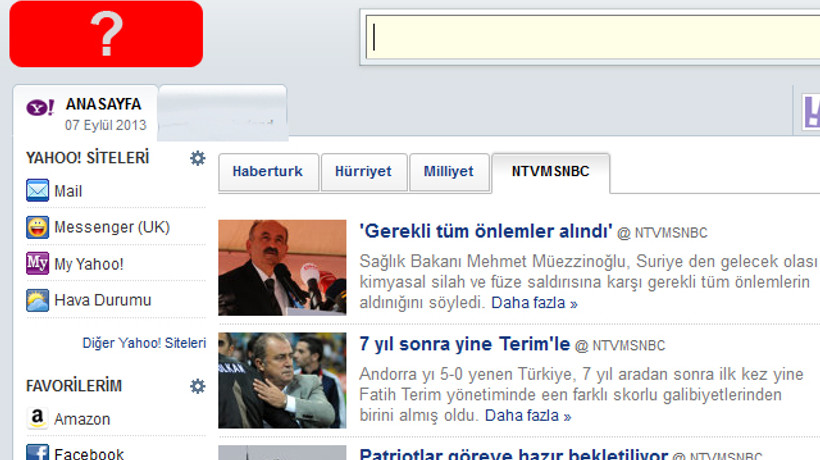Click the red question mark logo
The height and width of the screenshot is (460, 820).
(106, 33)
